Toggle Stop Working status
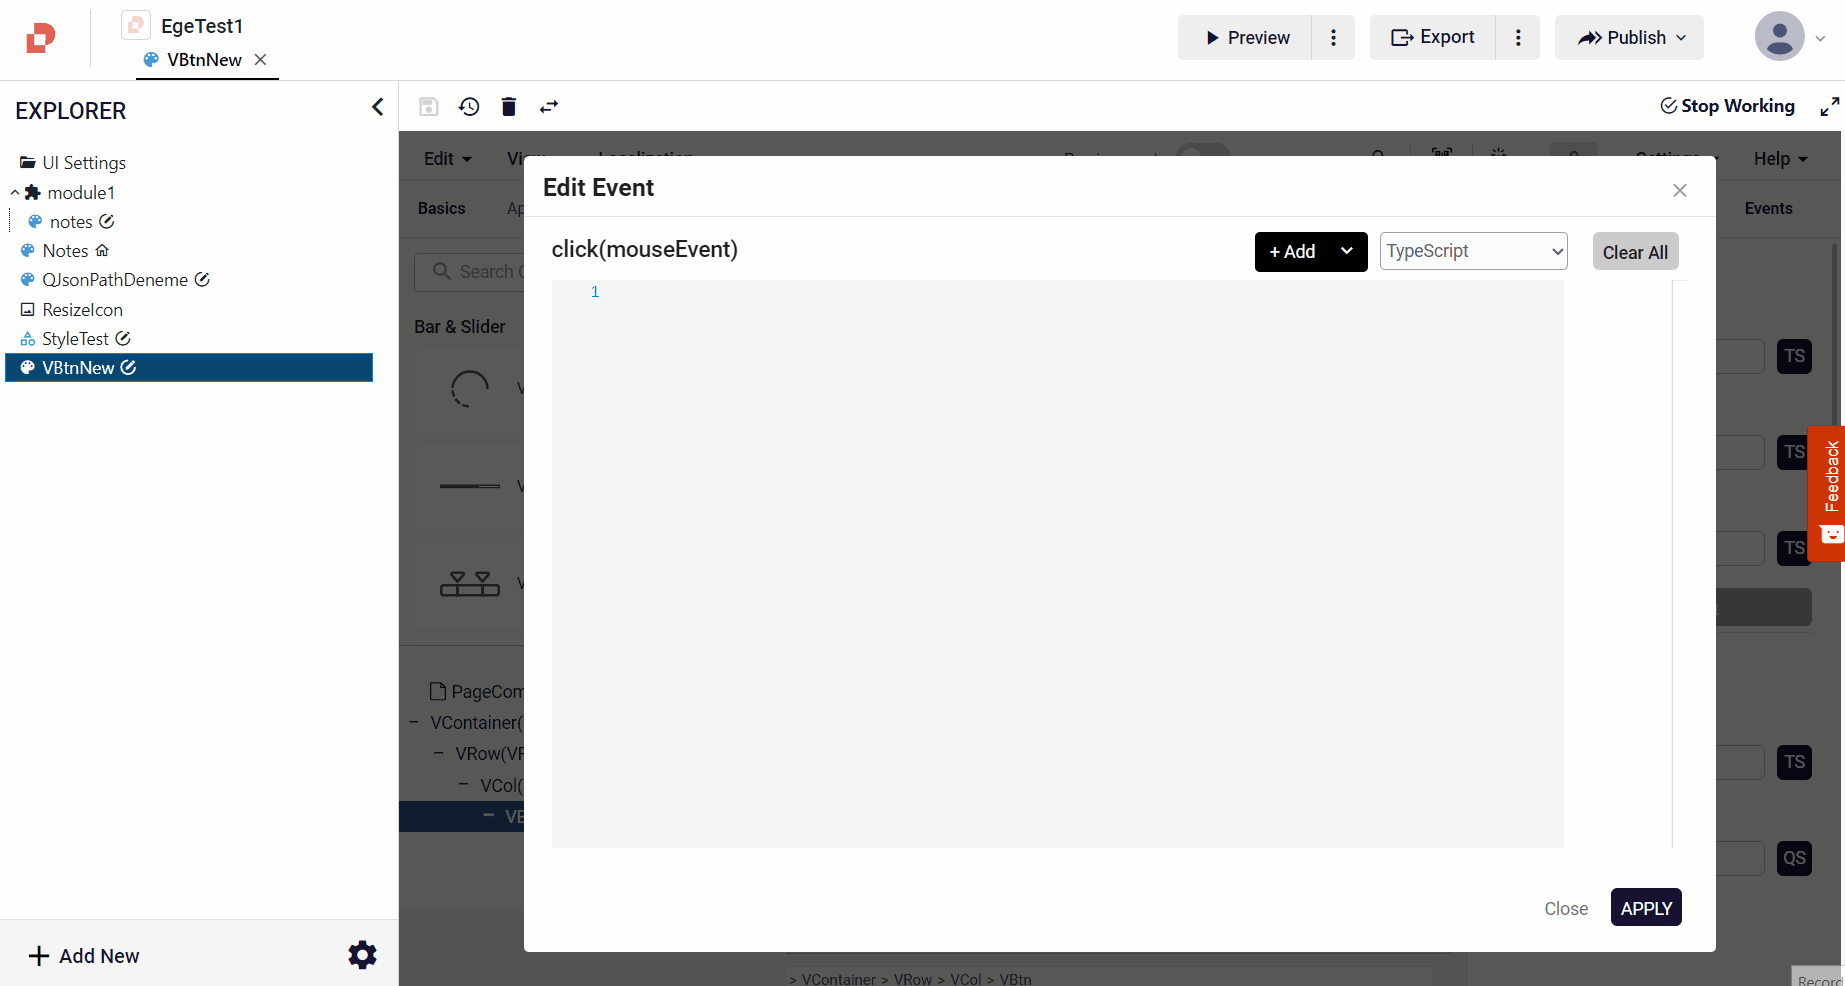1845x986 pixels. click(1727, 106)
